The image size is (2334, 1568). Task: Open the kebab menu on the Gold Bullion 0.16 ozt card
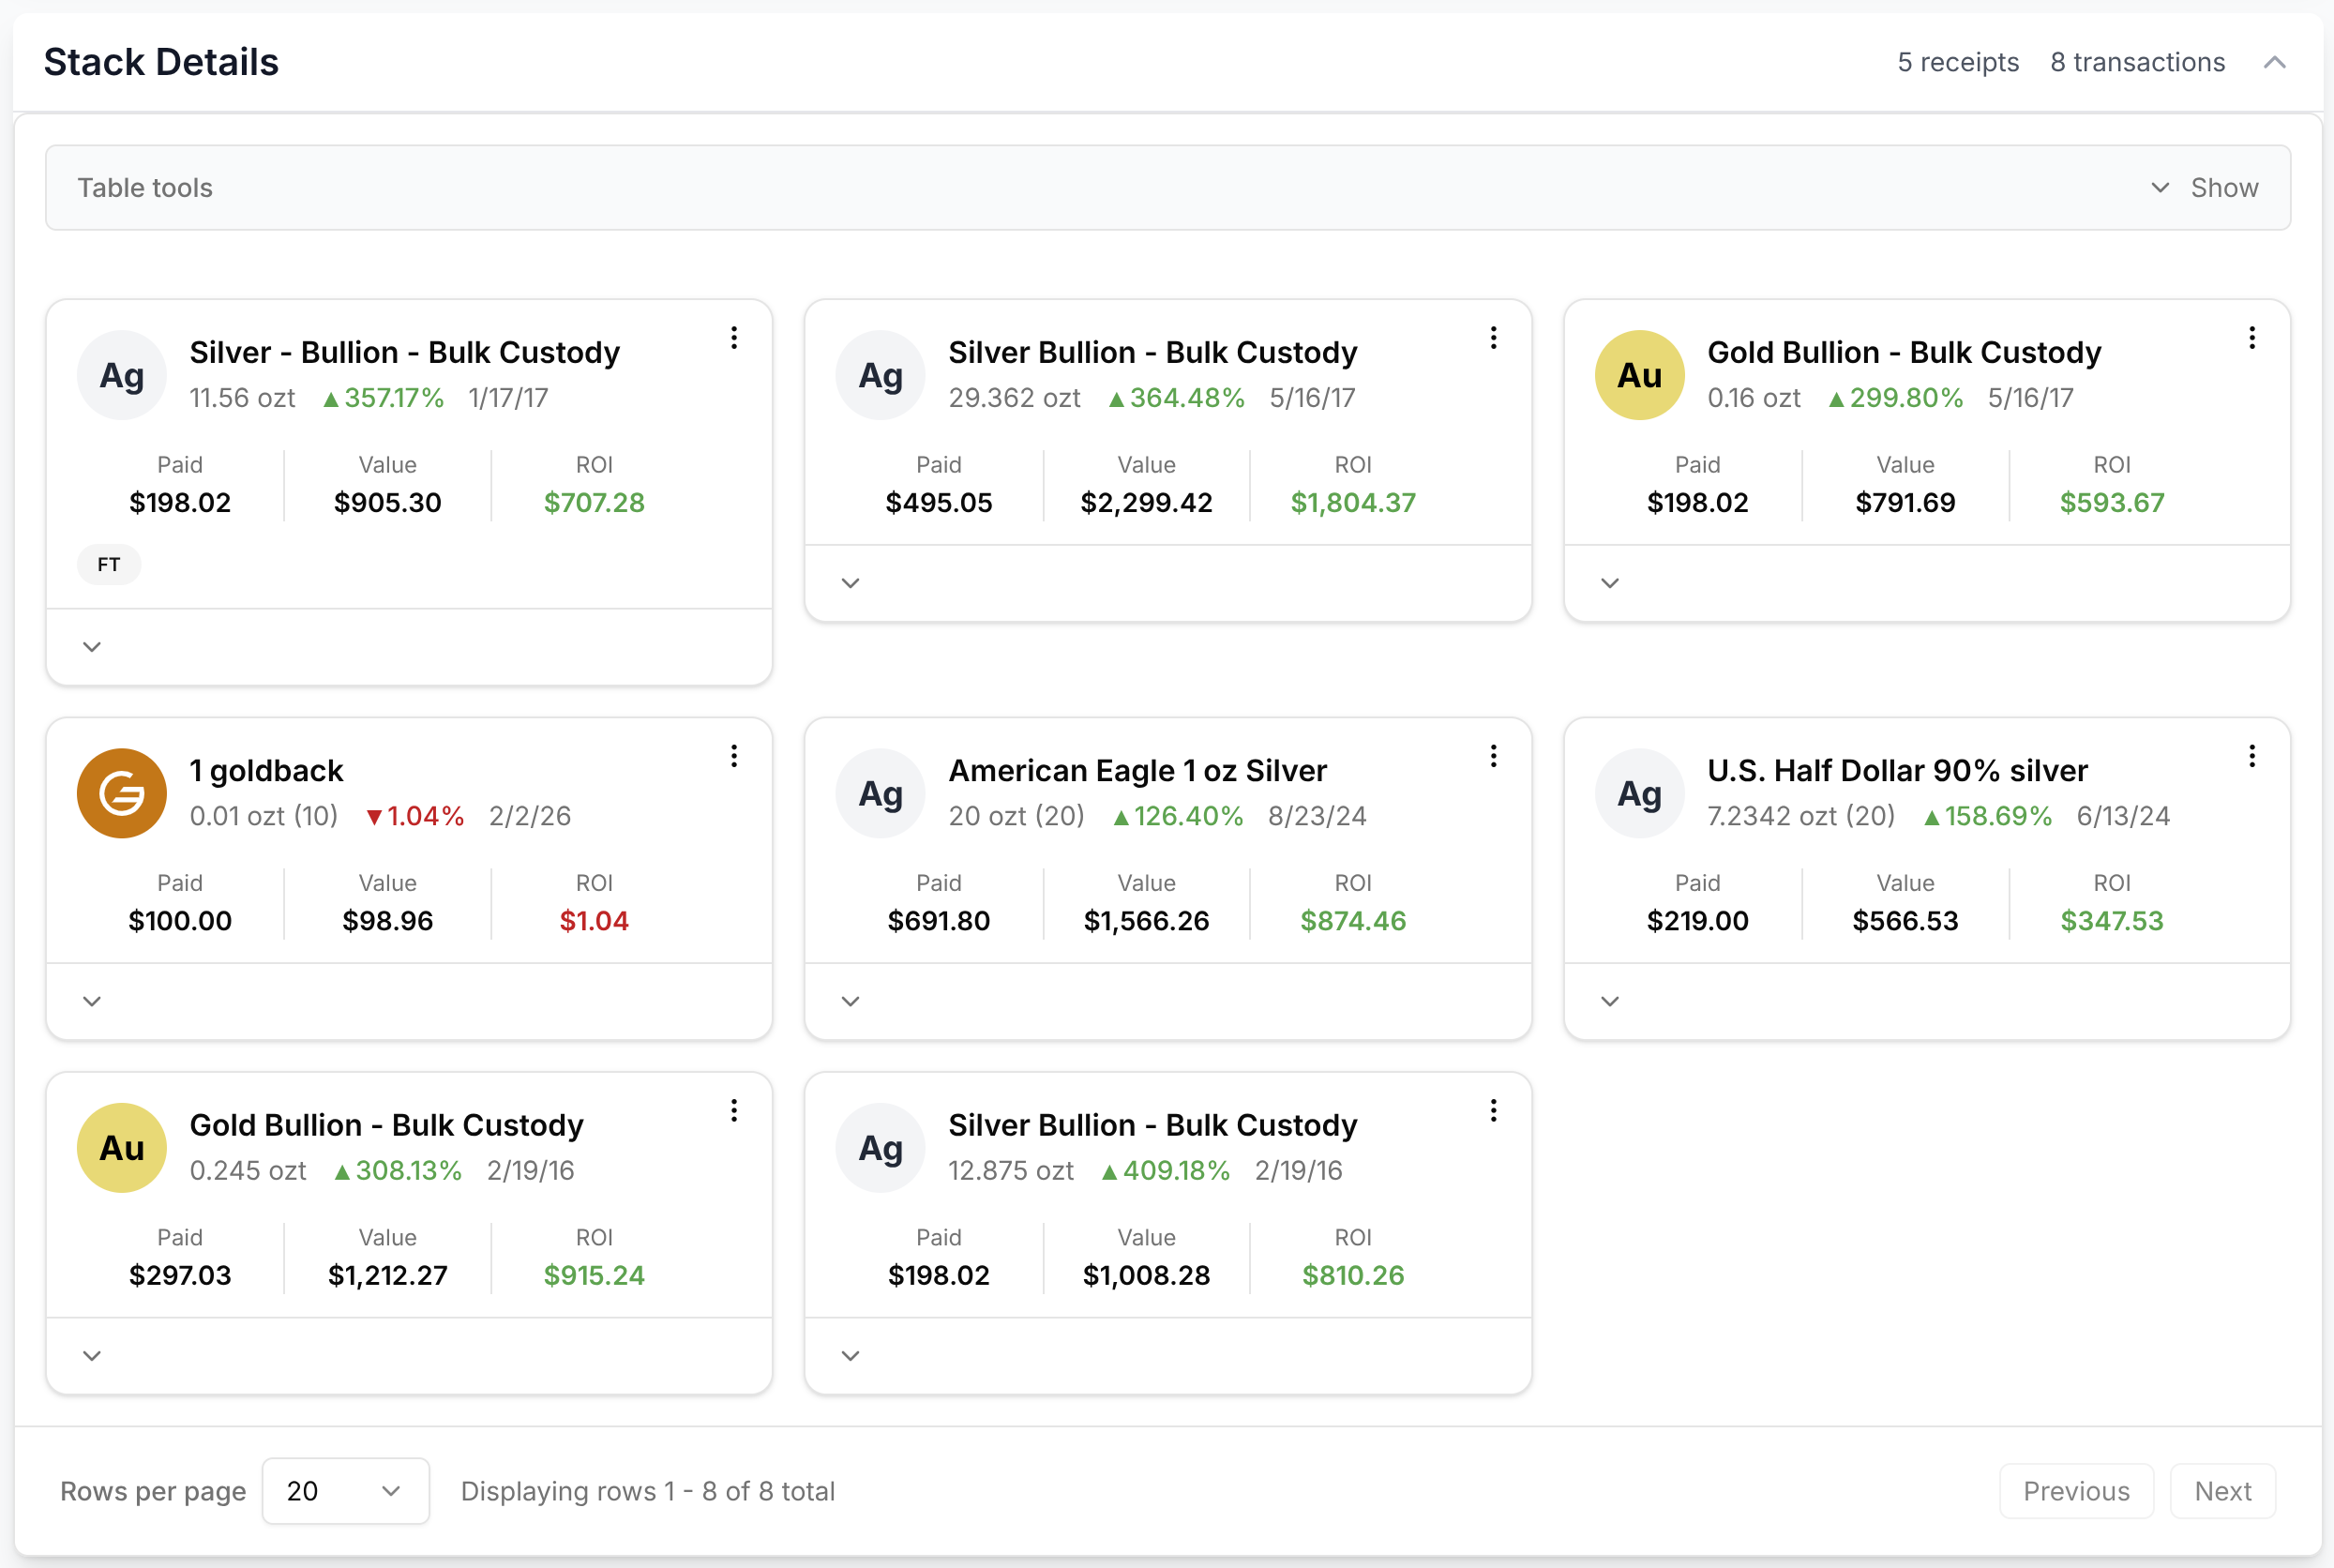(x=2252, y=338)
